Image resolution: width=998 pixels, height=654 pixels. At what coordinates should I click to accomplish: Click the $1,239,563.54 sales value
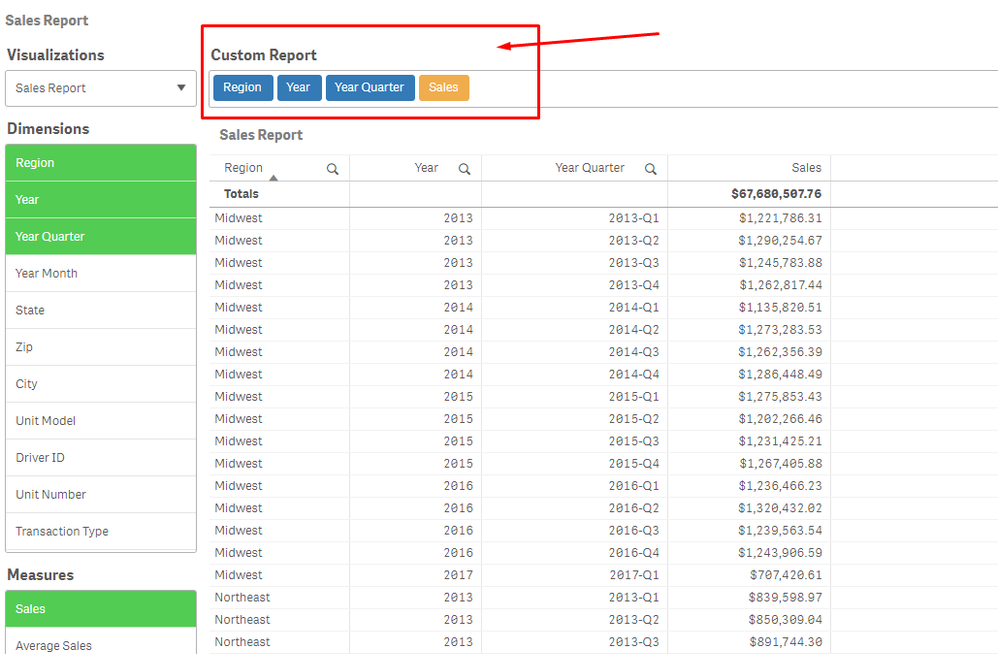point(780,530)
